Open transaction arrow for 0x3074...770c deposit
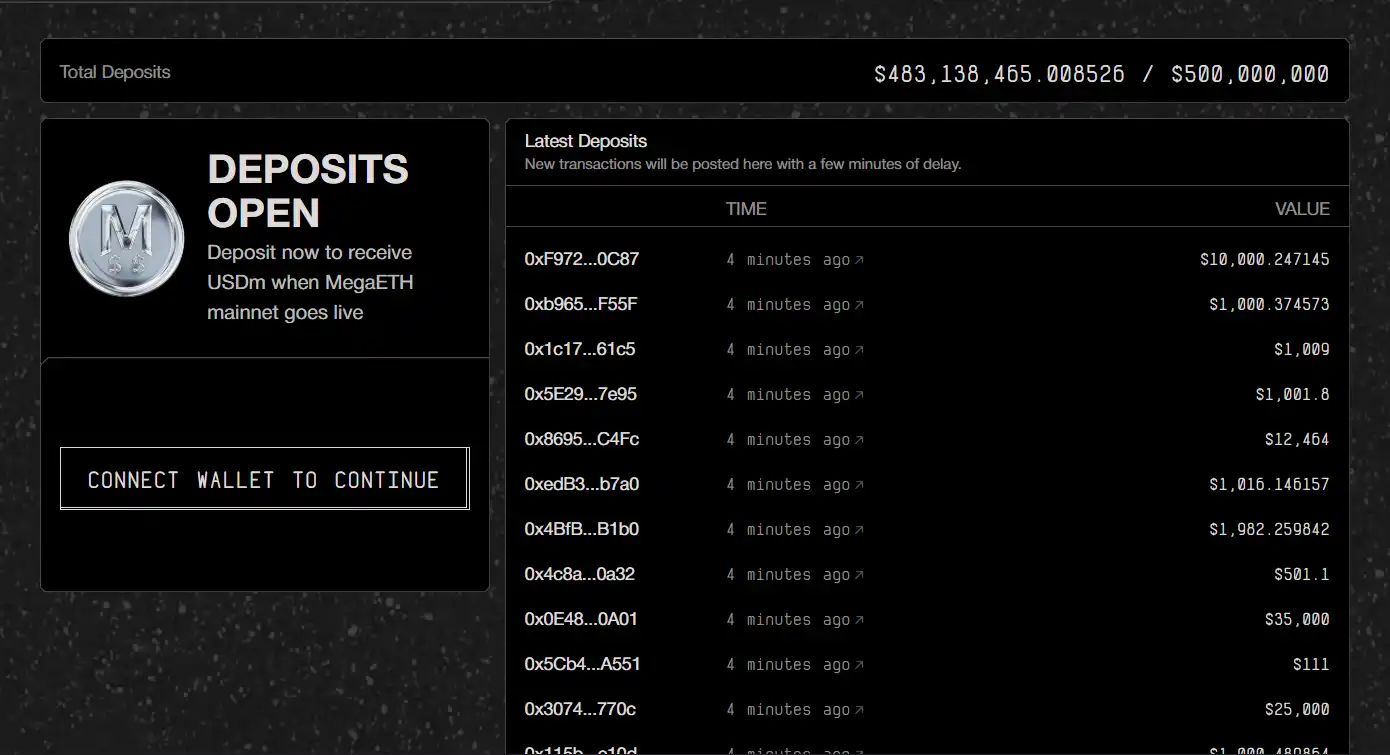This screenshot has width=1390, height=755. click(x=859, y=710)
